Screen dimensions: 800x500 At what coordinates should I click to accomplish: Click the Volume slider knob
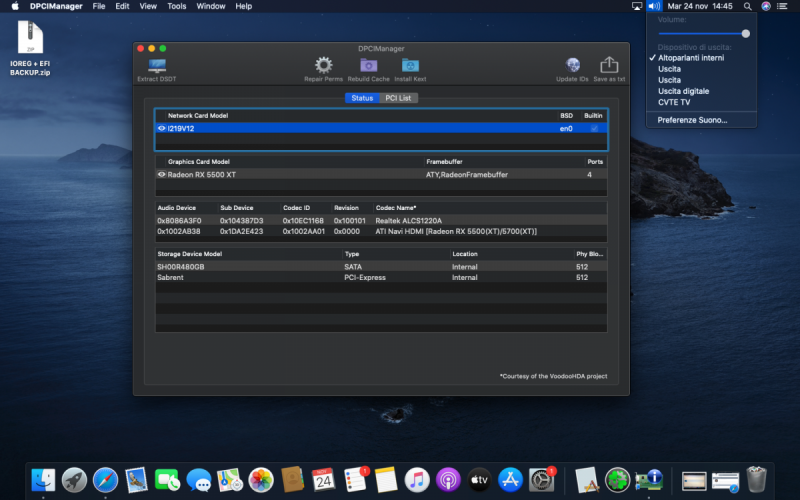[745, 33]
